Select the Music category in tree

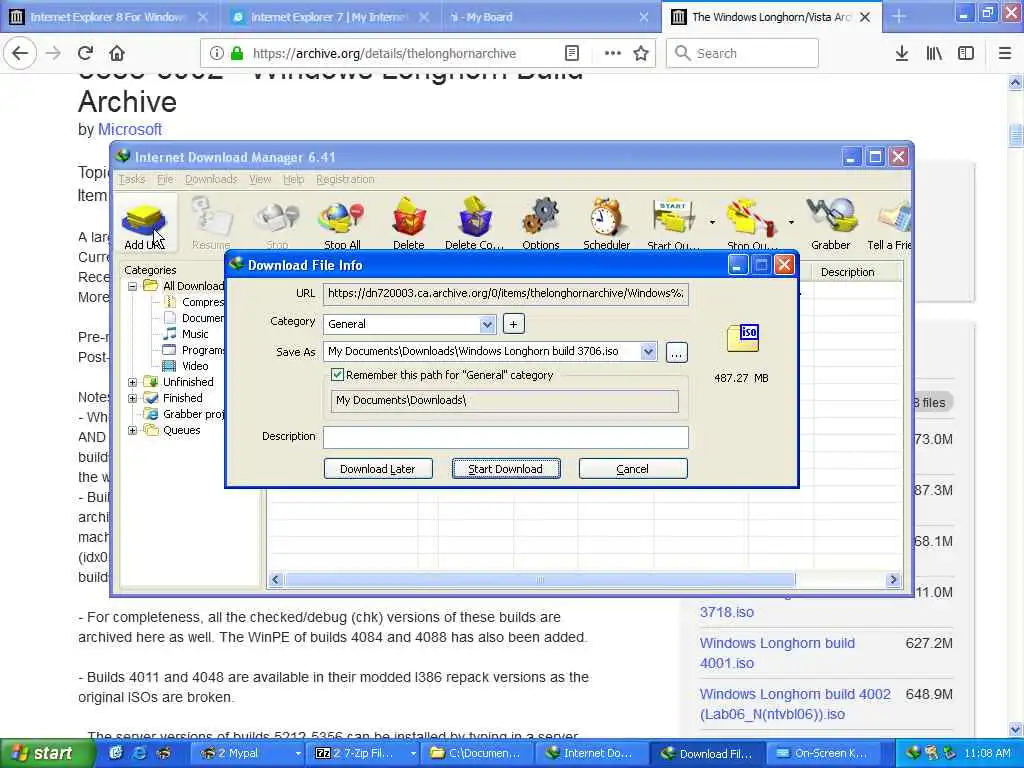195,334
